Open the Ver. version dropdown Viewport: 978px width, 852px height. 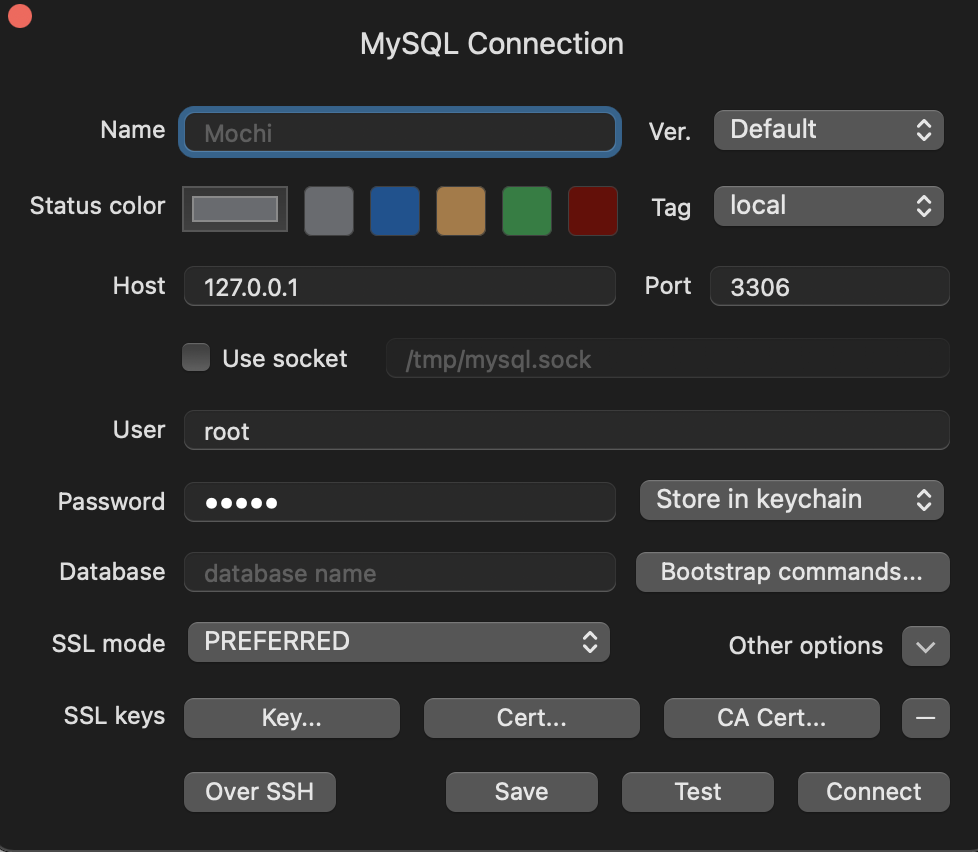(828, 129)
